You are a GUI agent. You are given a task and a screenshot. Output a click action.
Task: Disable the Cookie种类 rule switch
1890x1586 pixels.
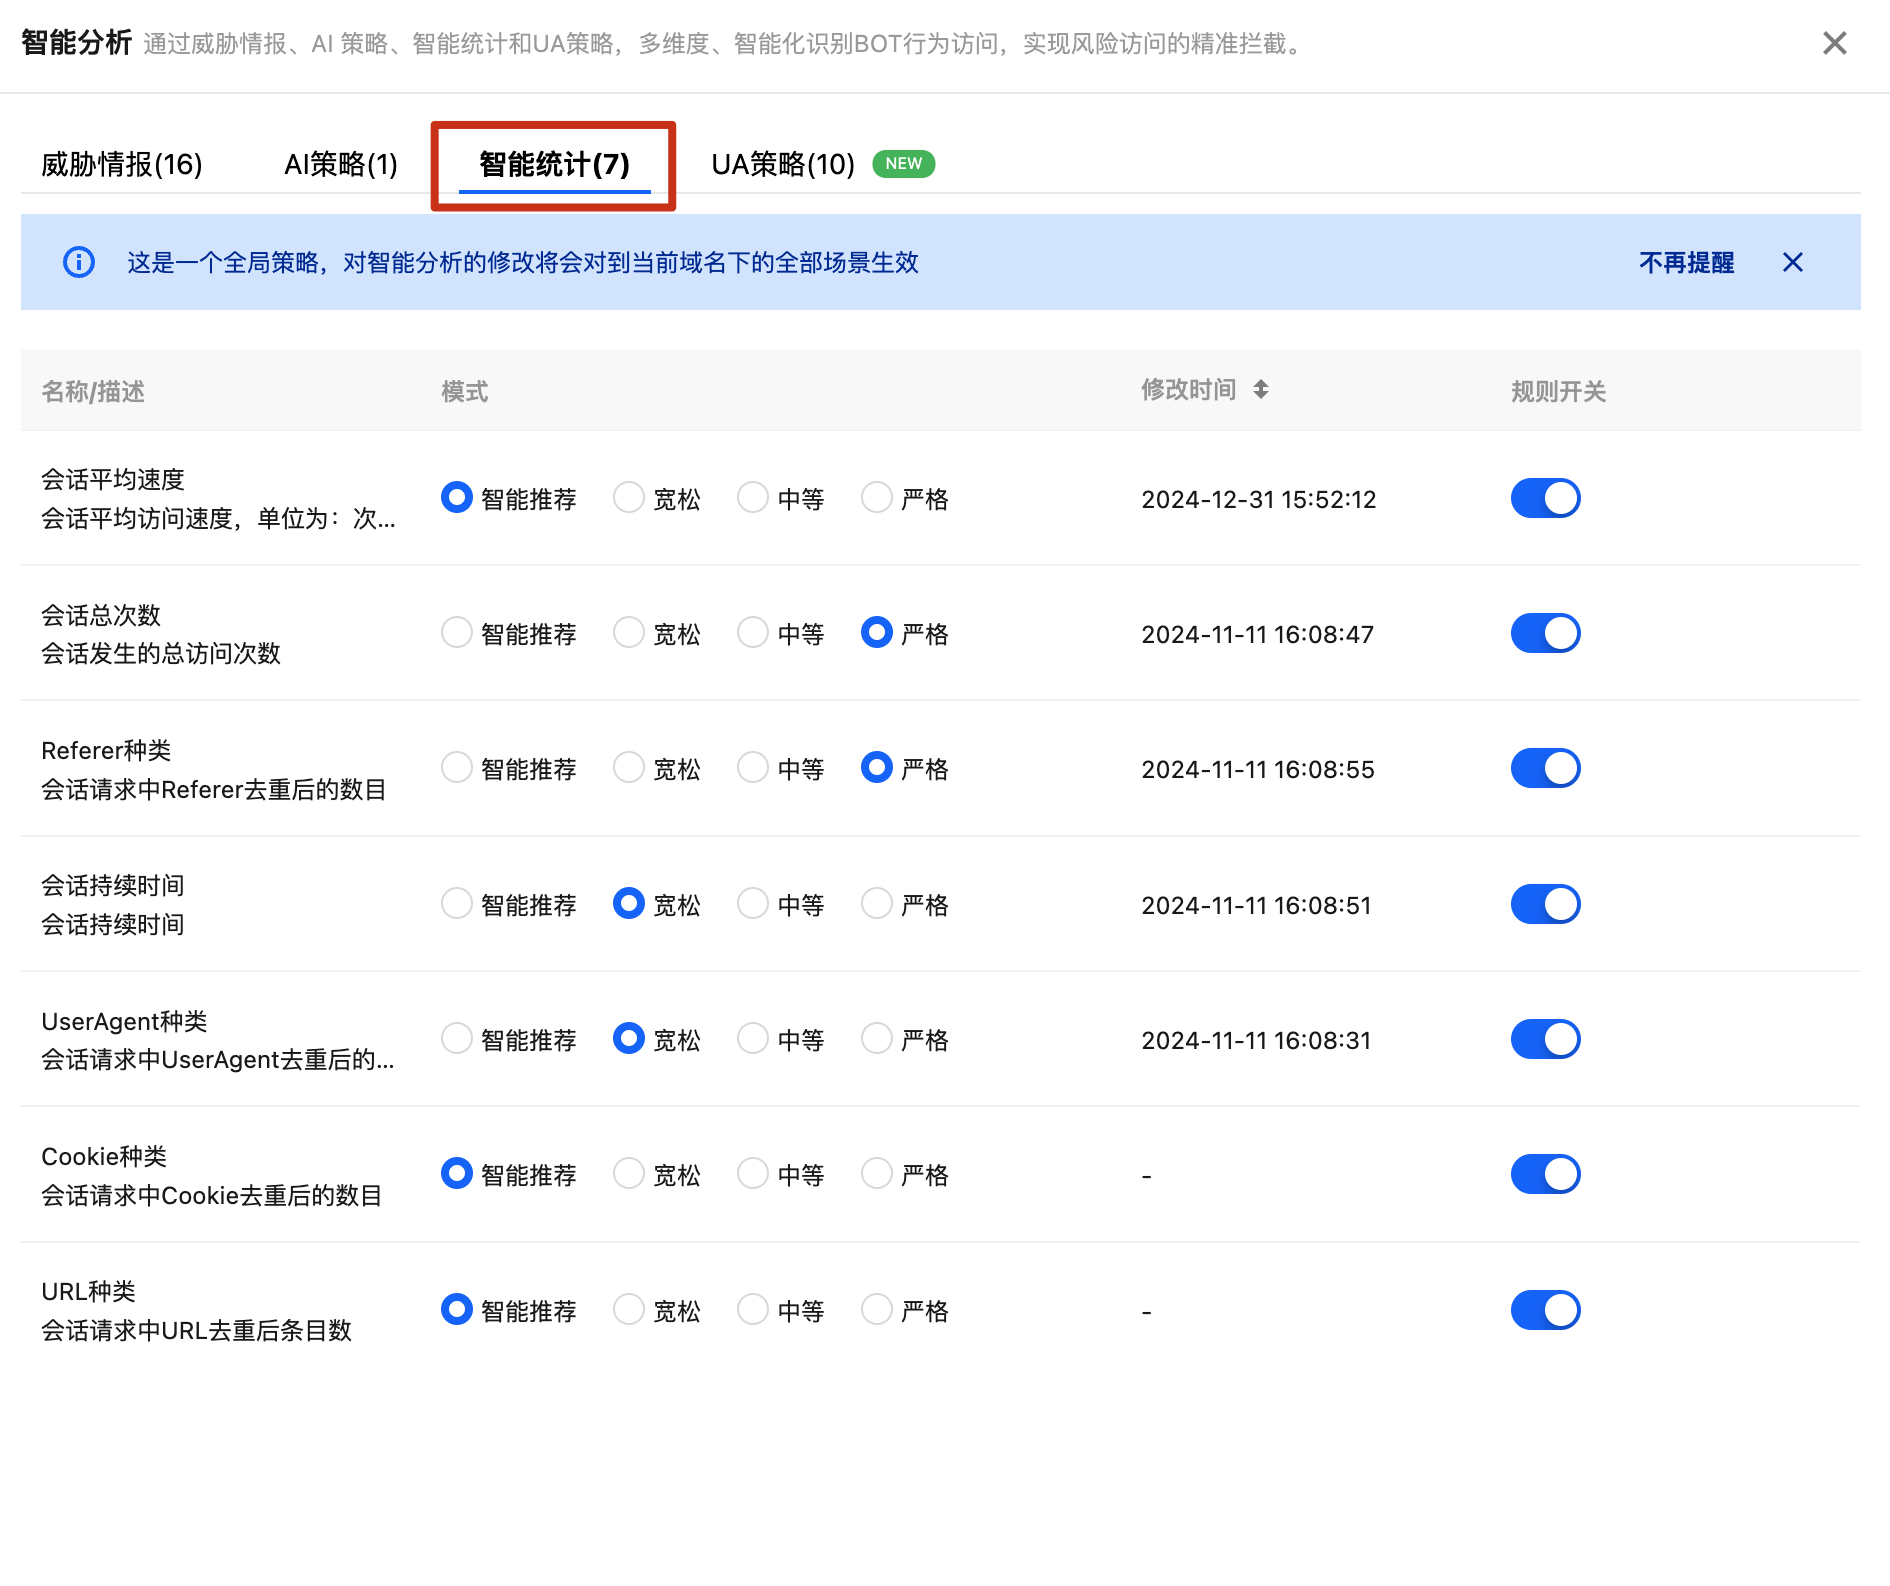pos(1545,1174)
